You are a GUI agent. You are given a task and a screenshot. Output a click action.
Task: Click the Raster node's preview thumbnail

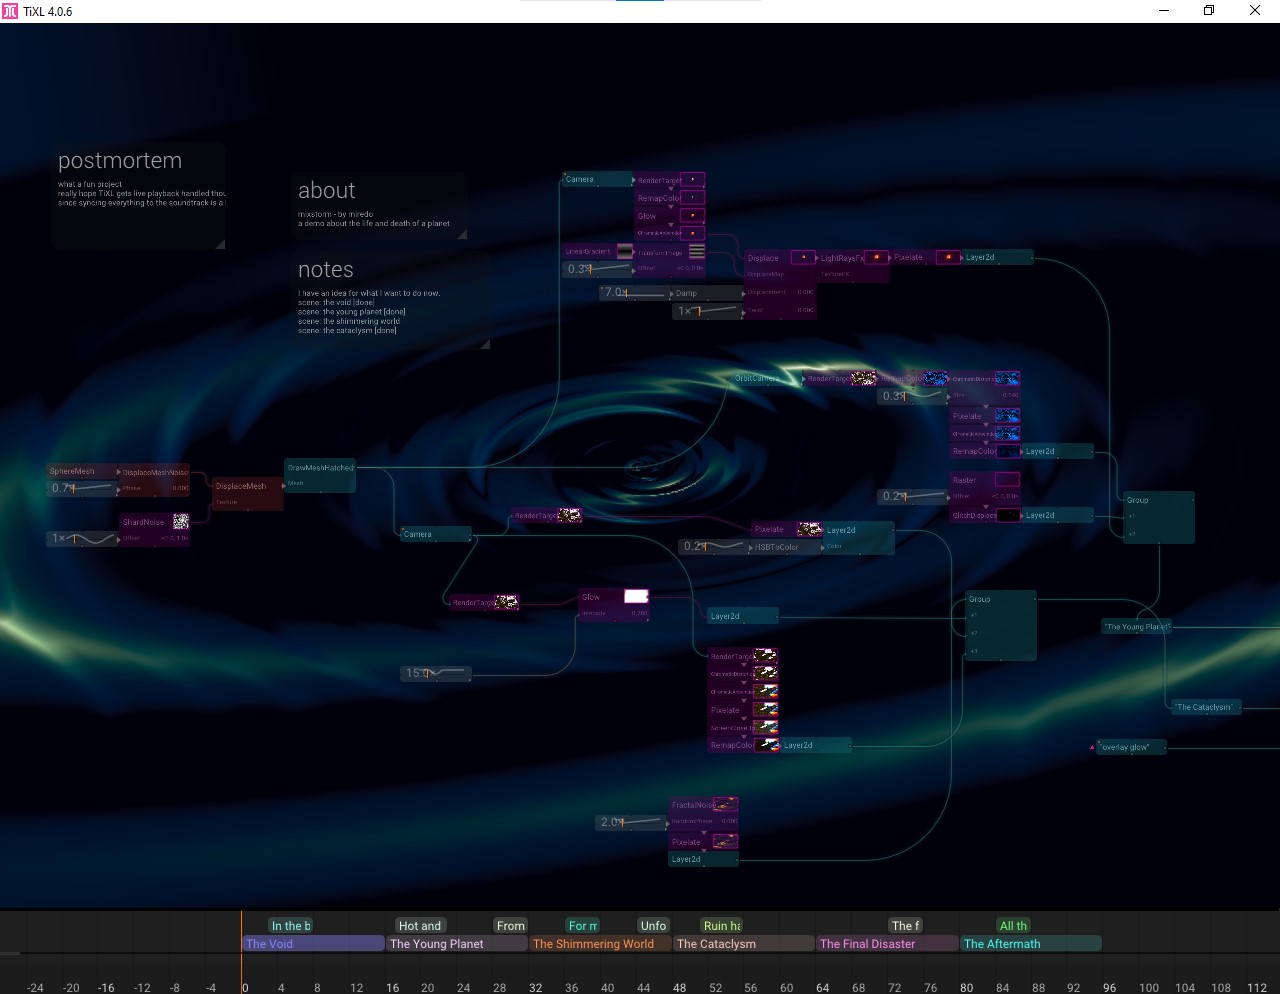[1007, 480]
